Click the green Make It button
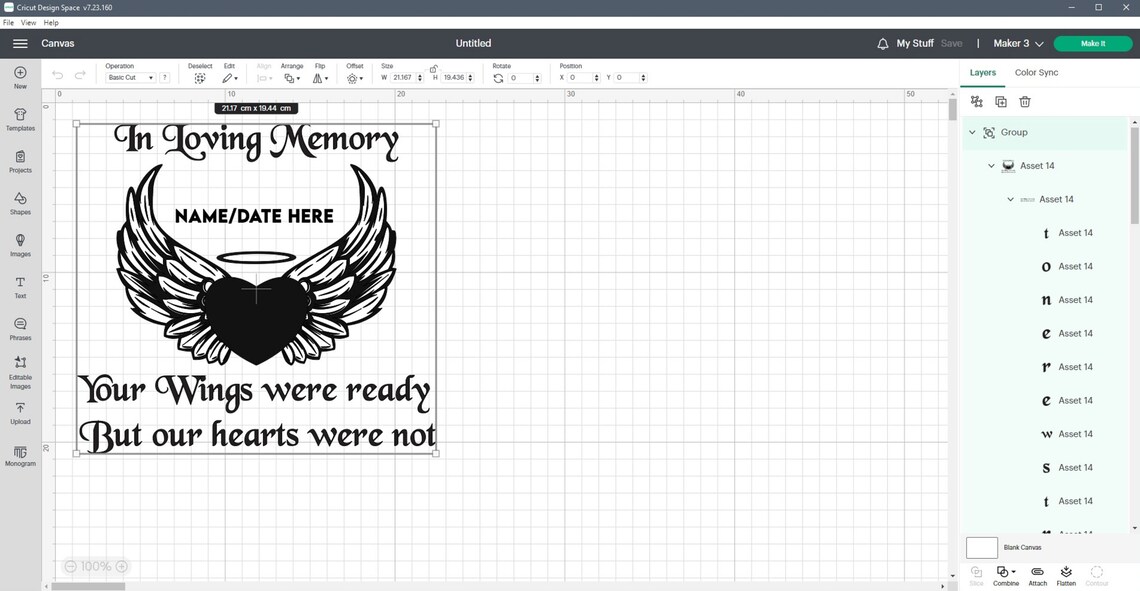 point(1091,43)
